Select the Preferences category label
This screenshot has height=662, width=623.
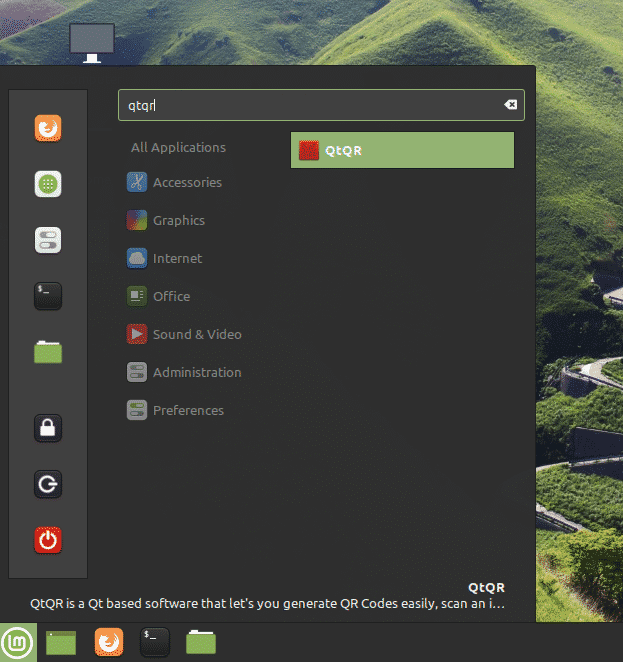188,410
